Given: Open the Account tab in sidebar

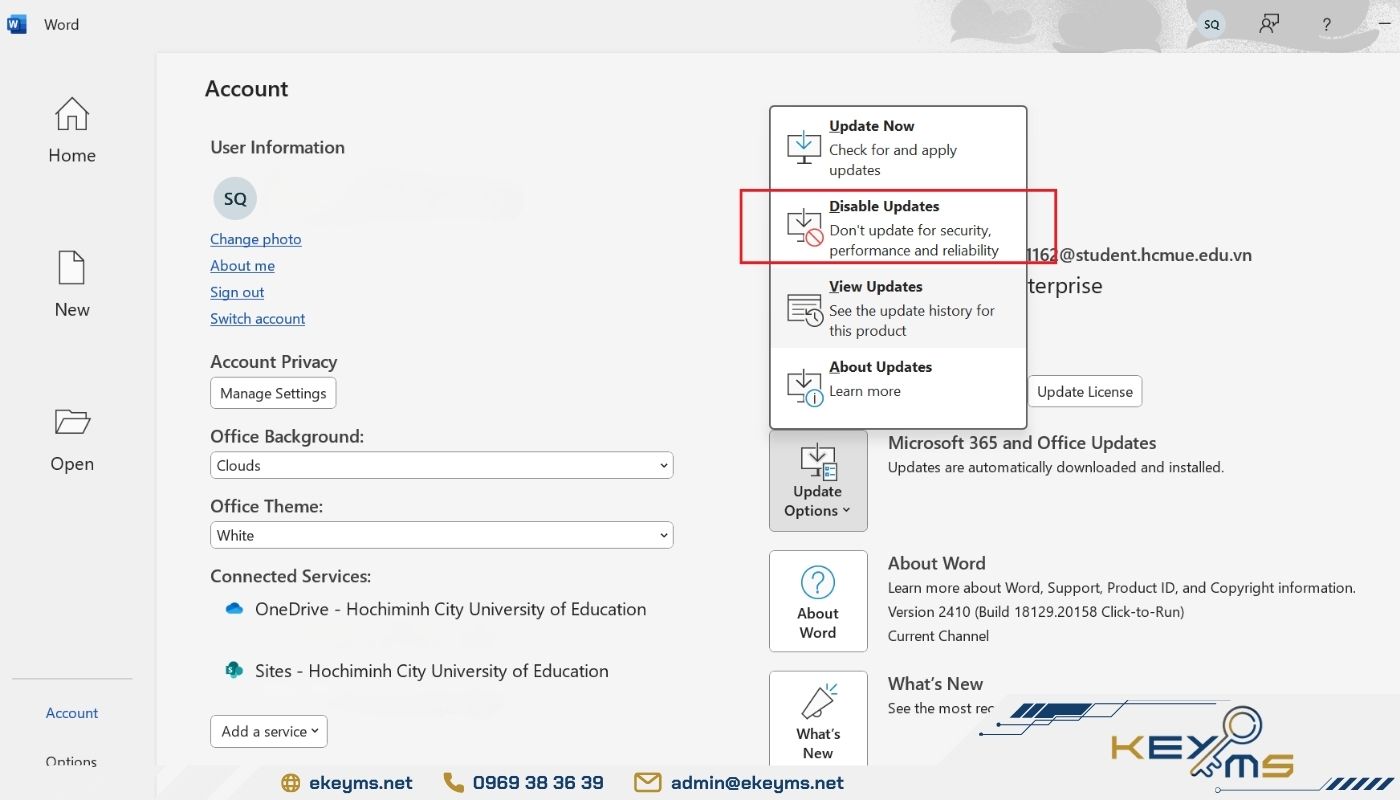Looking at the screenshot, I should [x=72, y=713].
